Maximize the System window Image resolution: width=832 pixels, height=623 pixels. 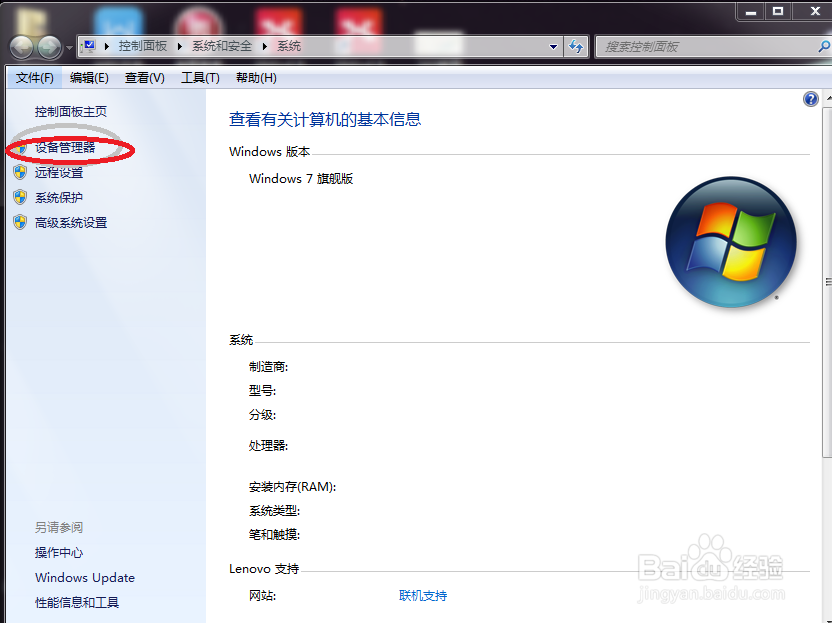(778, 11)
